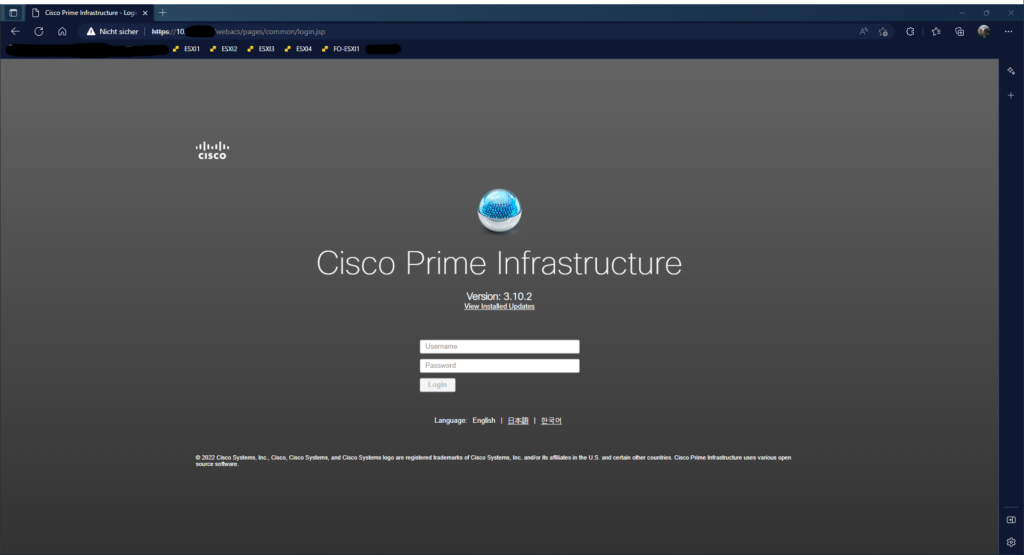Switch language to 한국어
1024x555 pixels.
551,420
